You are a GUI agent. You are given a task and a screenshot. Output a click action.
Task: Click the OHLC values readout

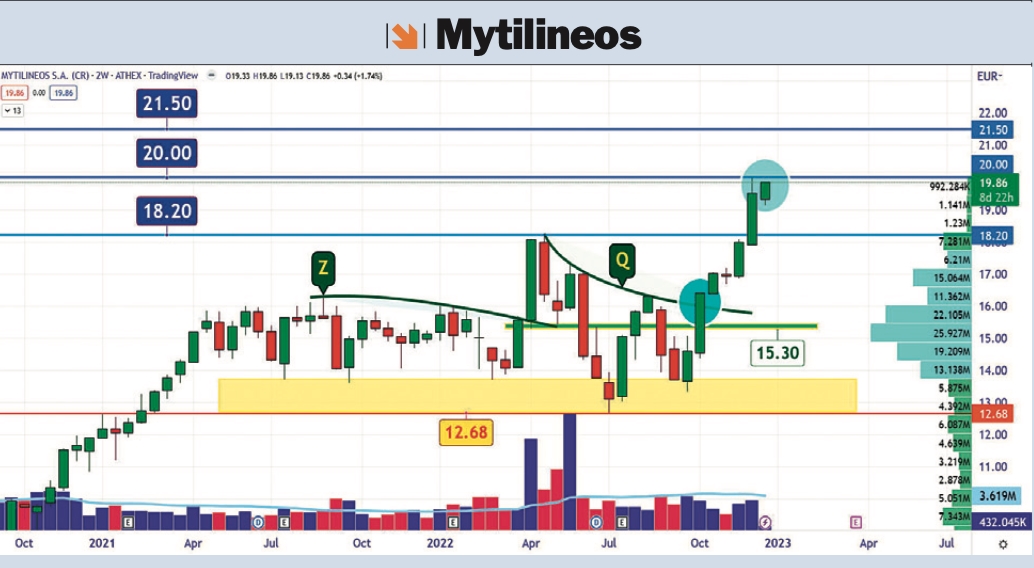pyautogui.click(x=303, y=76)
